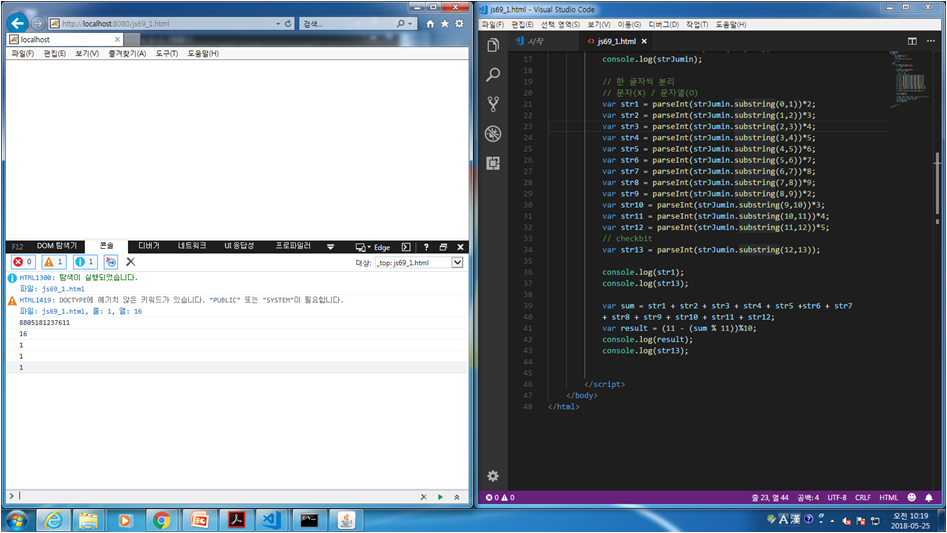Open the IE address bar dropdown arrow
Image resolution: width=947 pixels, height=533 pixels.
coord(278,24)
